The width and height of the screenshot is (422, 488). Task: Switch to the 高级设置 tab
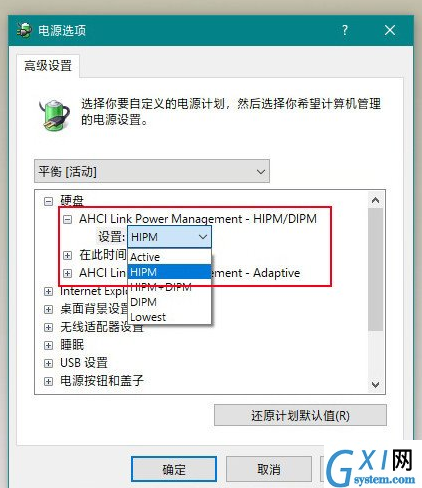[x=48, y=66]
